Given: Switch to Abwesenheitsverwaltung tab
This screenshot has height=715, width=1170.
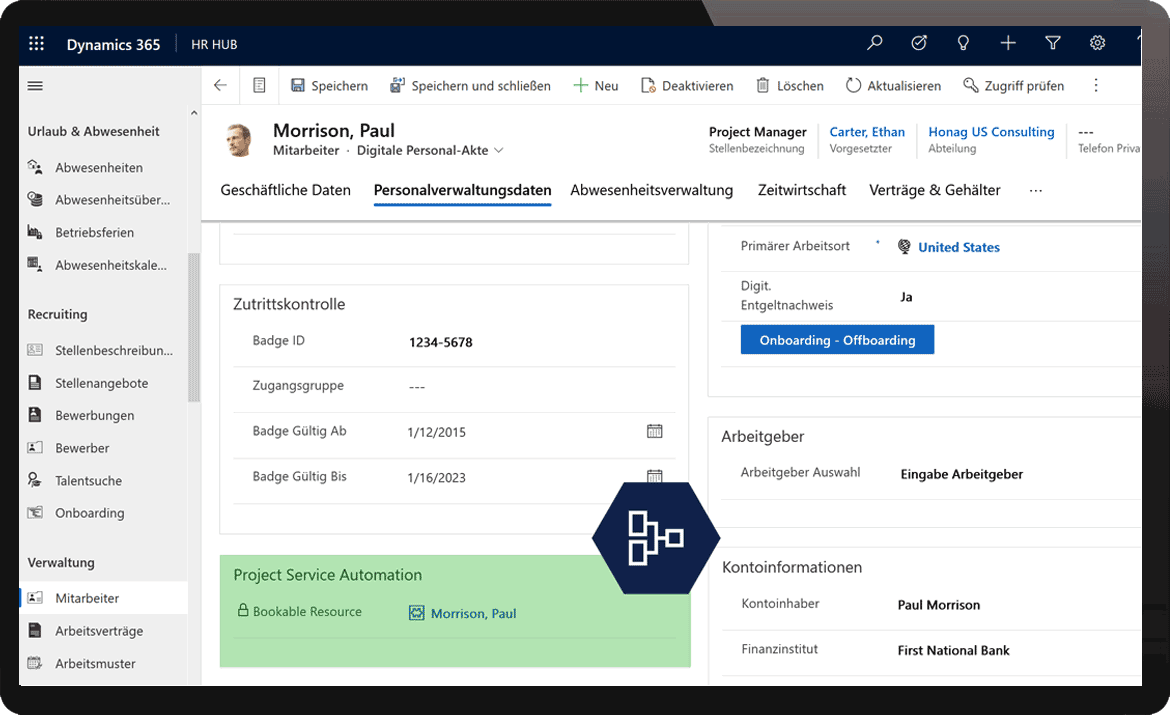Looking at the screenshot, I should coord(651,190).
